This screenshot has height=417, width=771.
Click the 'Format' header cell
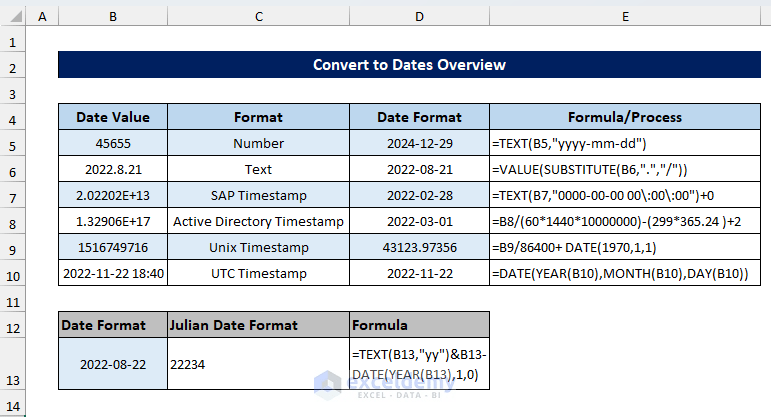[x=259, y=117]
